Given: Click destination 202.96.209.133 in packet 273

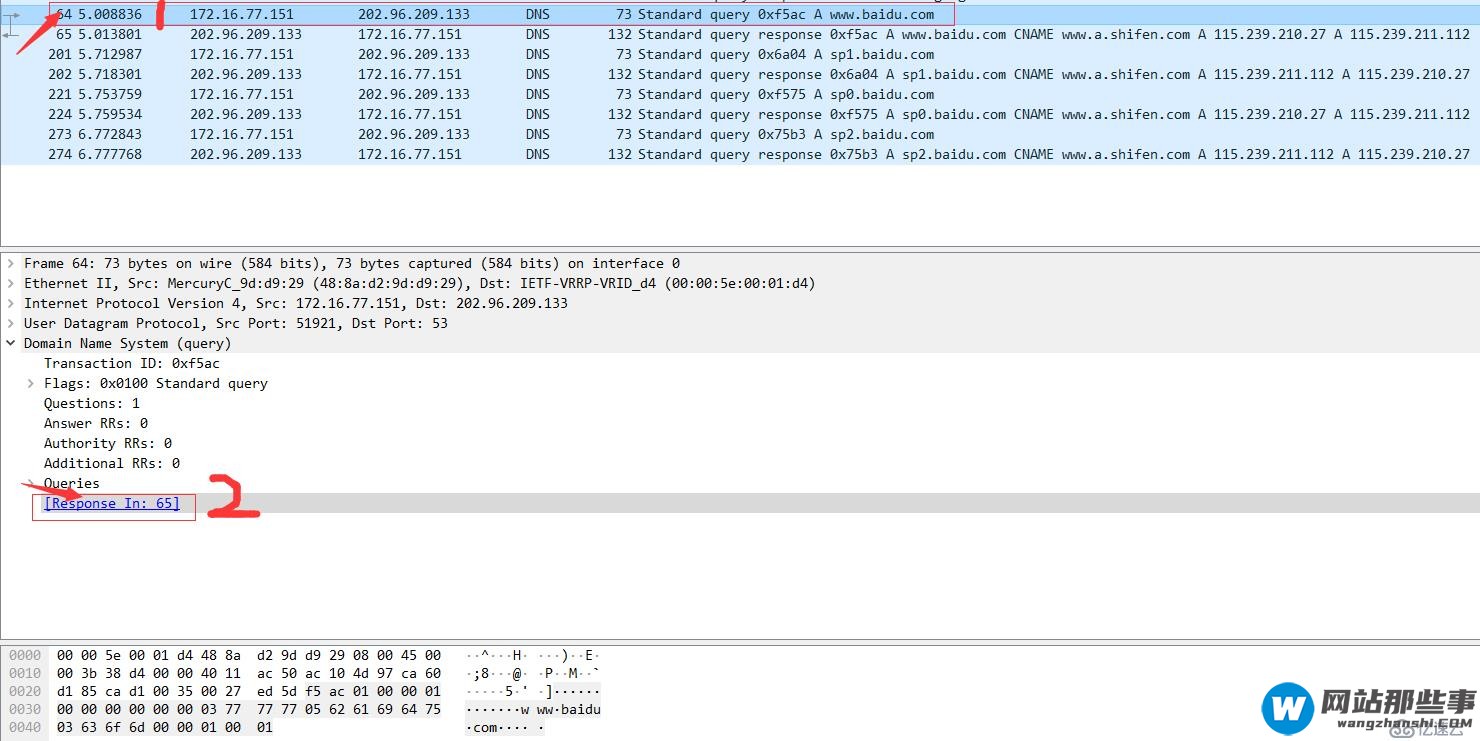Looking at the screenshot, I should click(414, 134).
